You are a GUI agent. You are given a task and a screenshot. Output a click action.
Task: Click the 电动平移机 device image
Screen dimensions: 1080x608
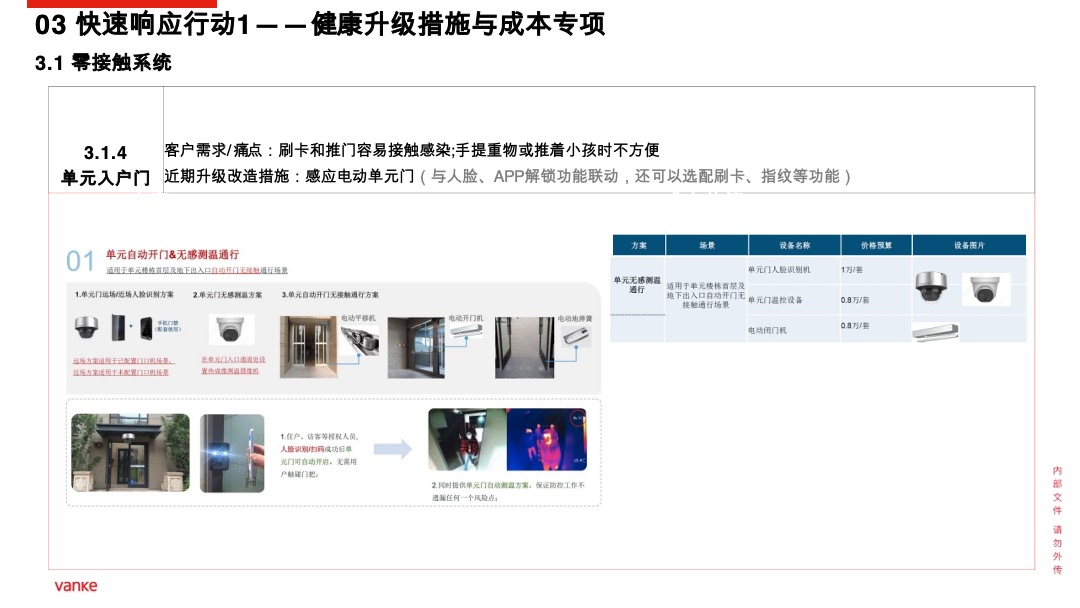(x=361, y=339)
